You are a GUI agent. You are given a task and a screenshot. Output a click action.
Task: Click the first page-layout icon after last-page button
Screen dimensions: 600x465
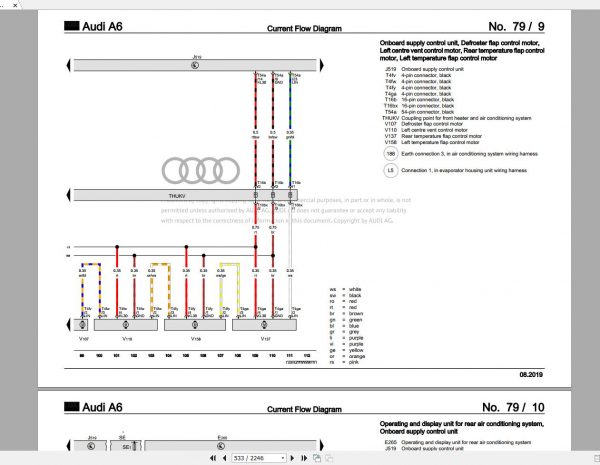[x=317, y=458]
